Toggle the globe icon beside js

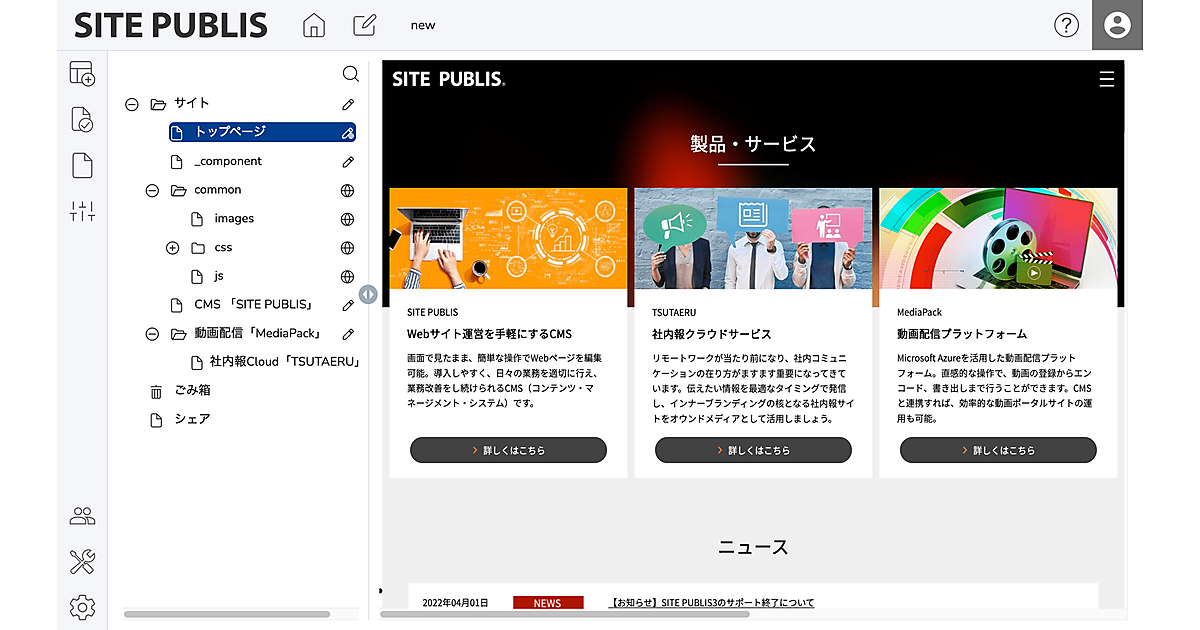(x=347, y=277)
